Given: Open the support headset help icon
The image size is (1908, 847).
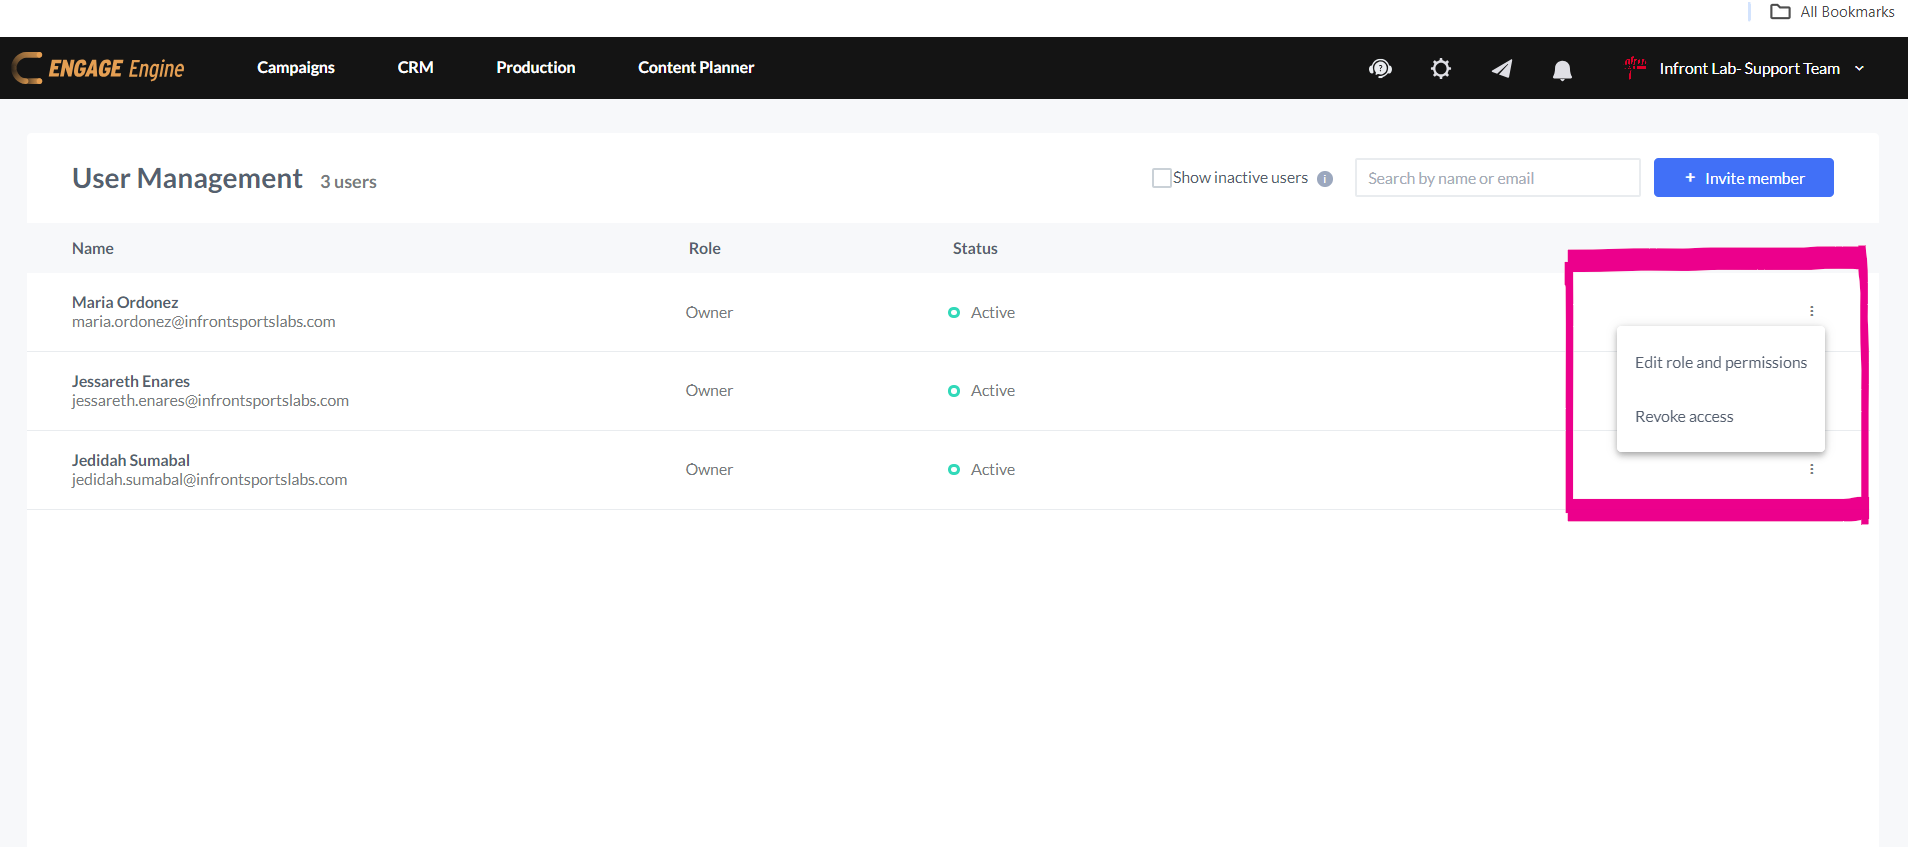Looking at the screenshot, I should 1380,69.
